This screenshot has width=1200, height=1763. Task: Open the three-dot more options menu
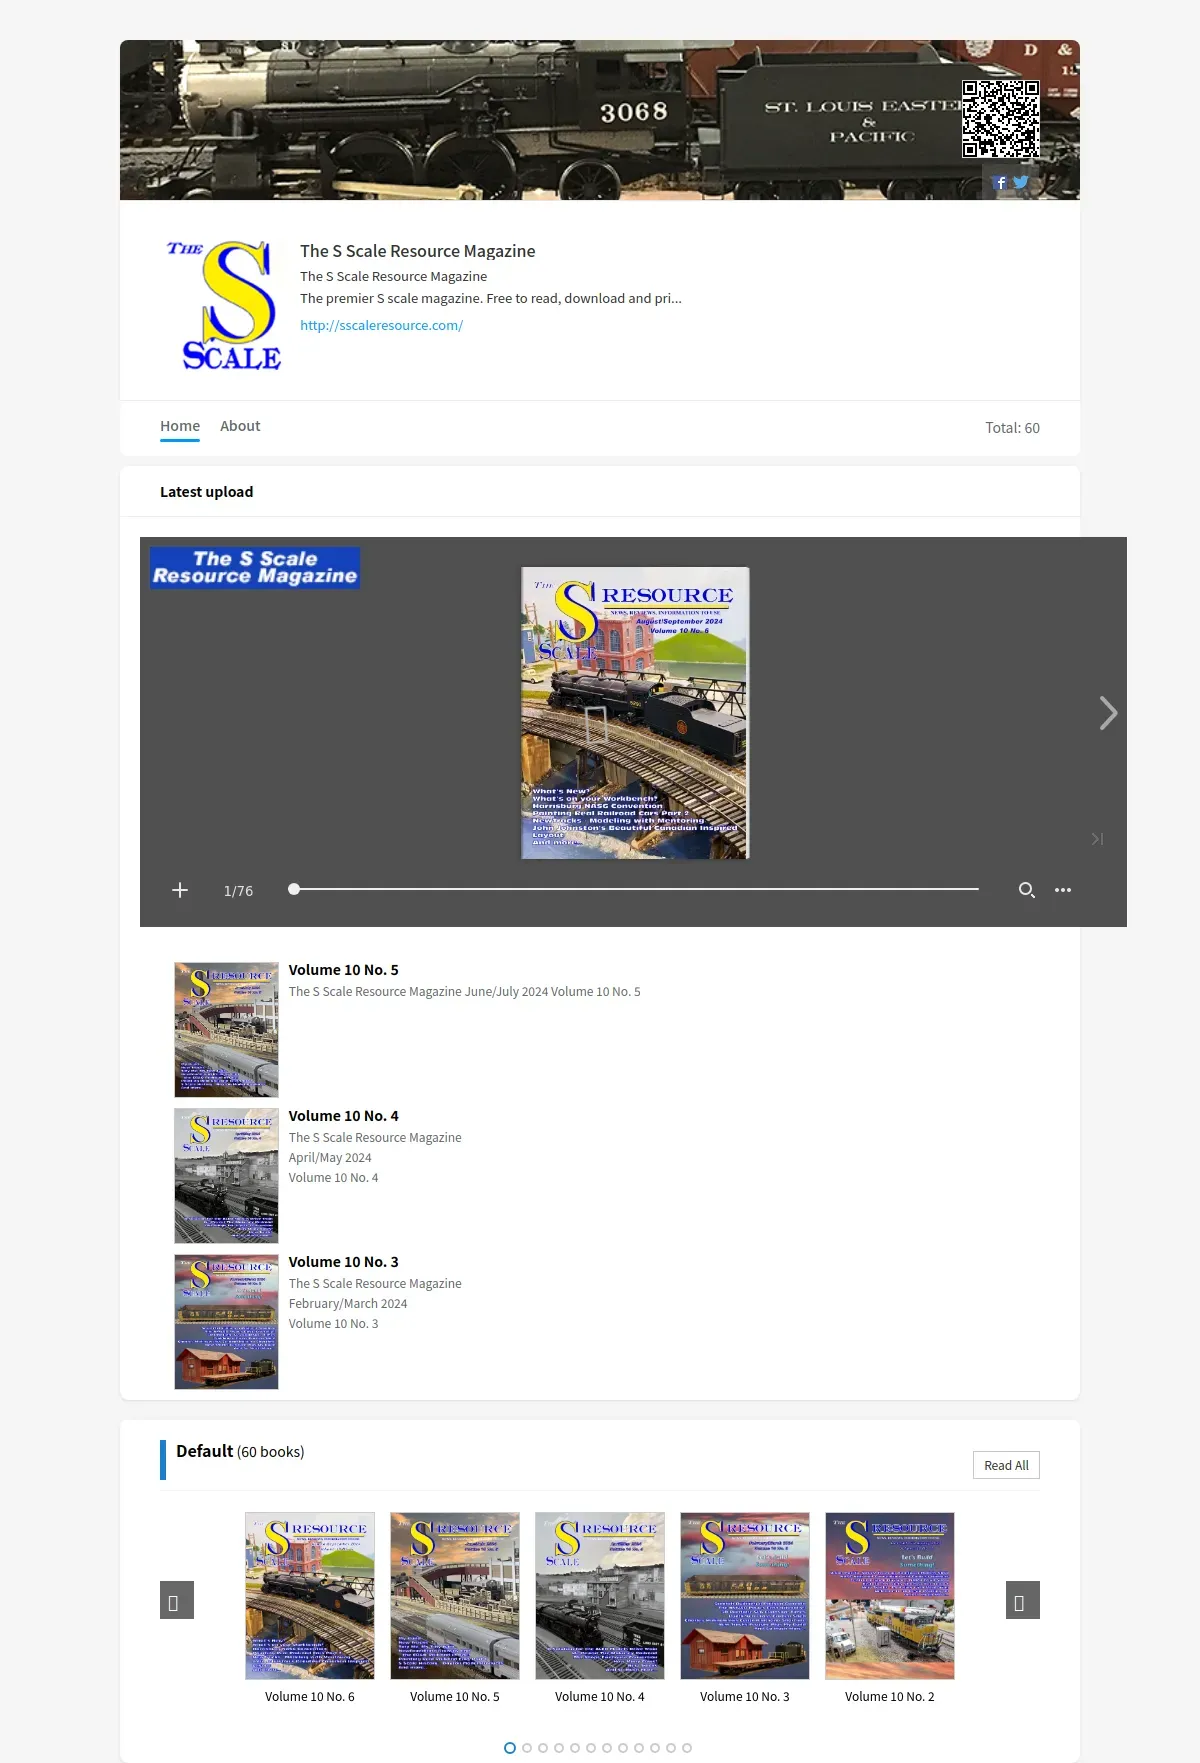1063,890
